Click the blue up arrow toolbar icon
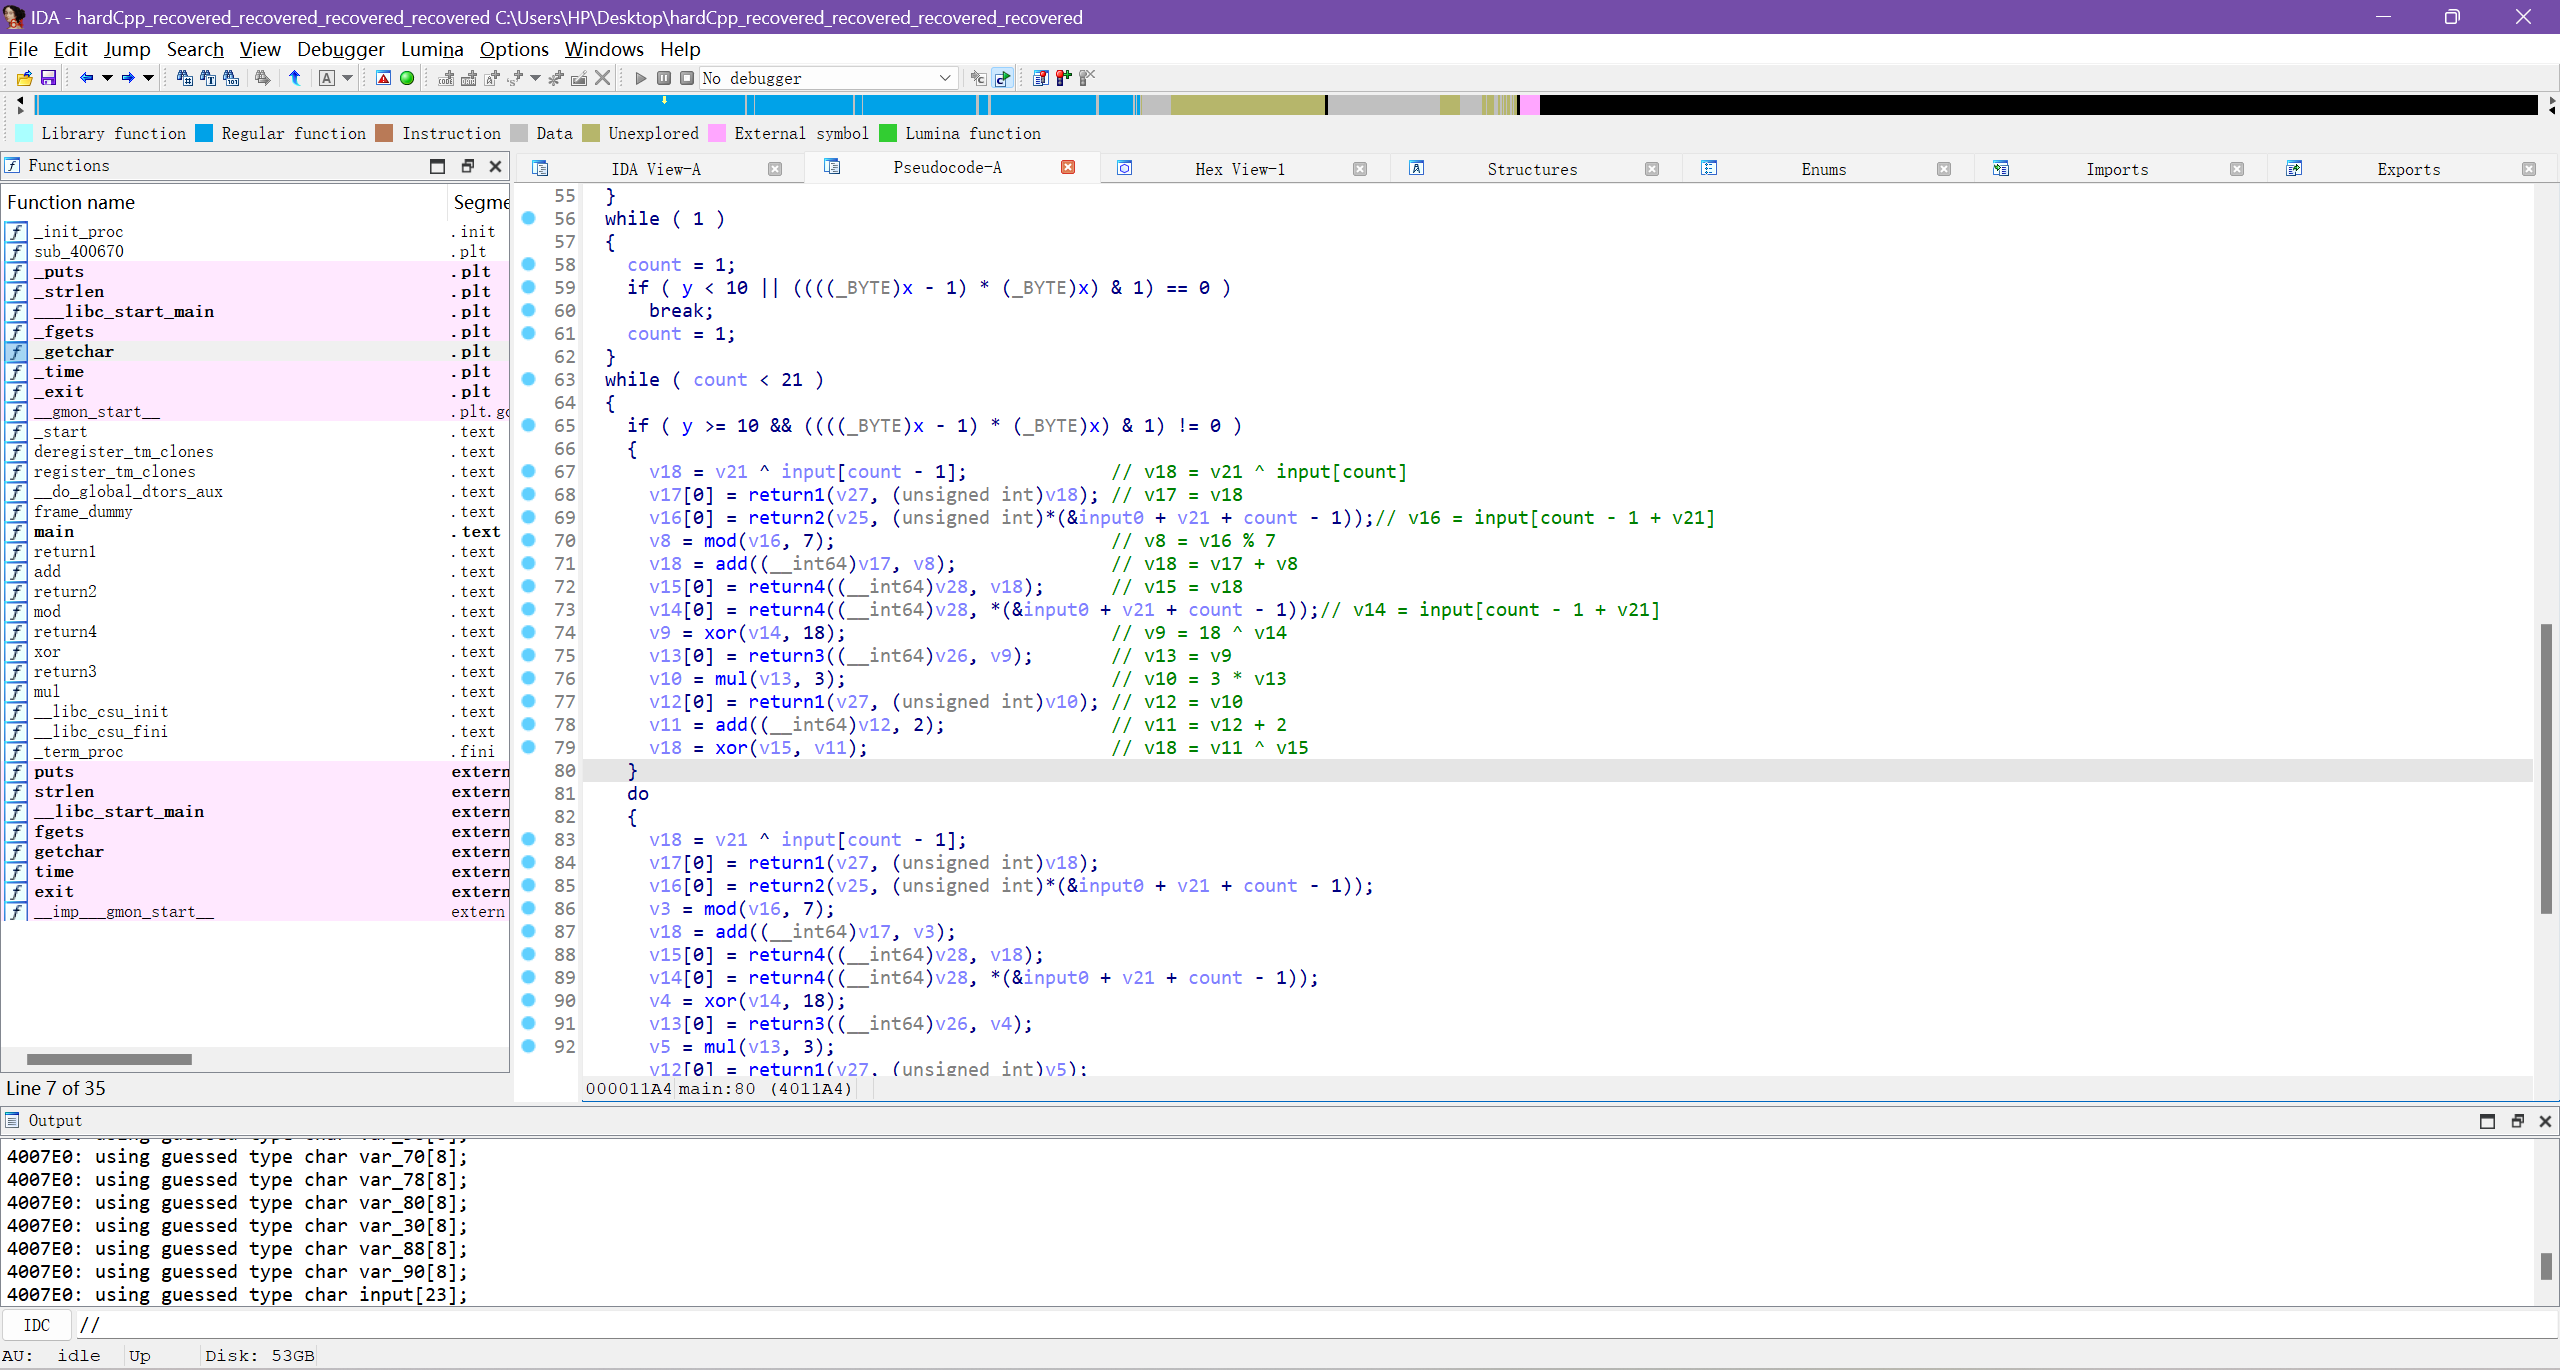This screenshot has width=2560, height=1370. (295, 78)
